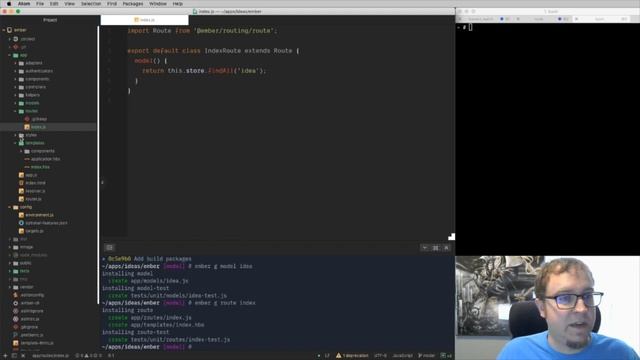Expand the adapters folder
Screen dimensions: 640x360
16,63
